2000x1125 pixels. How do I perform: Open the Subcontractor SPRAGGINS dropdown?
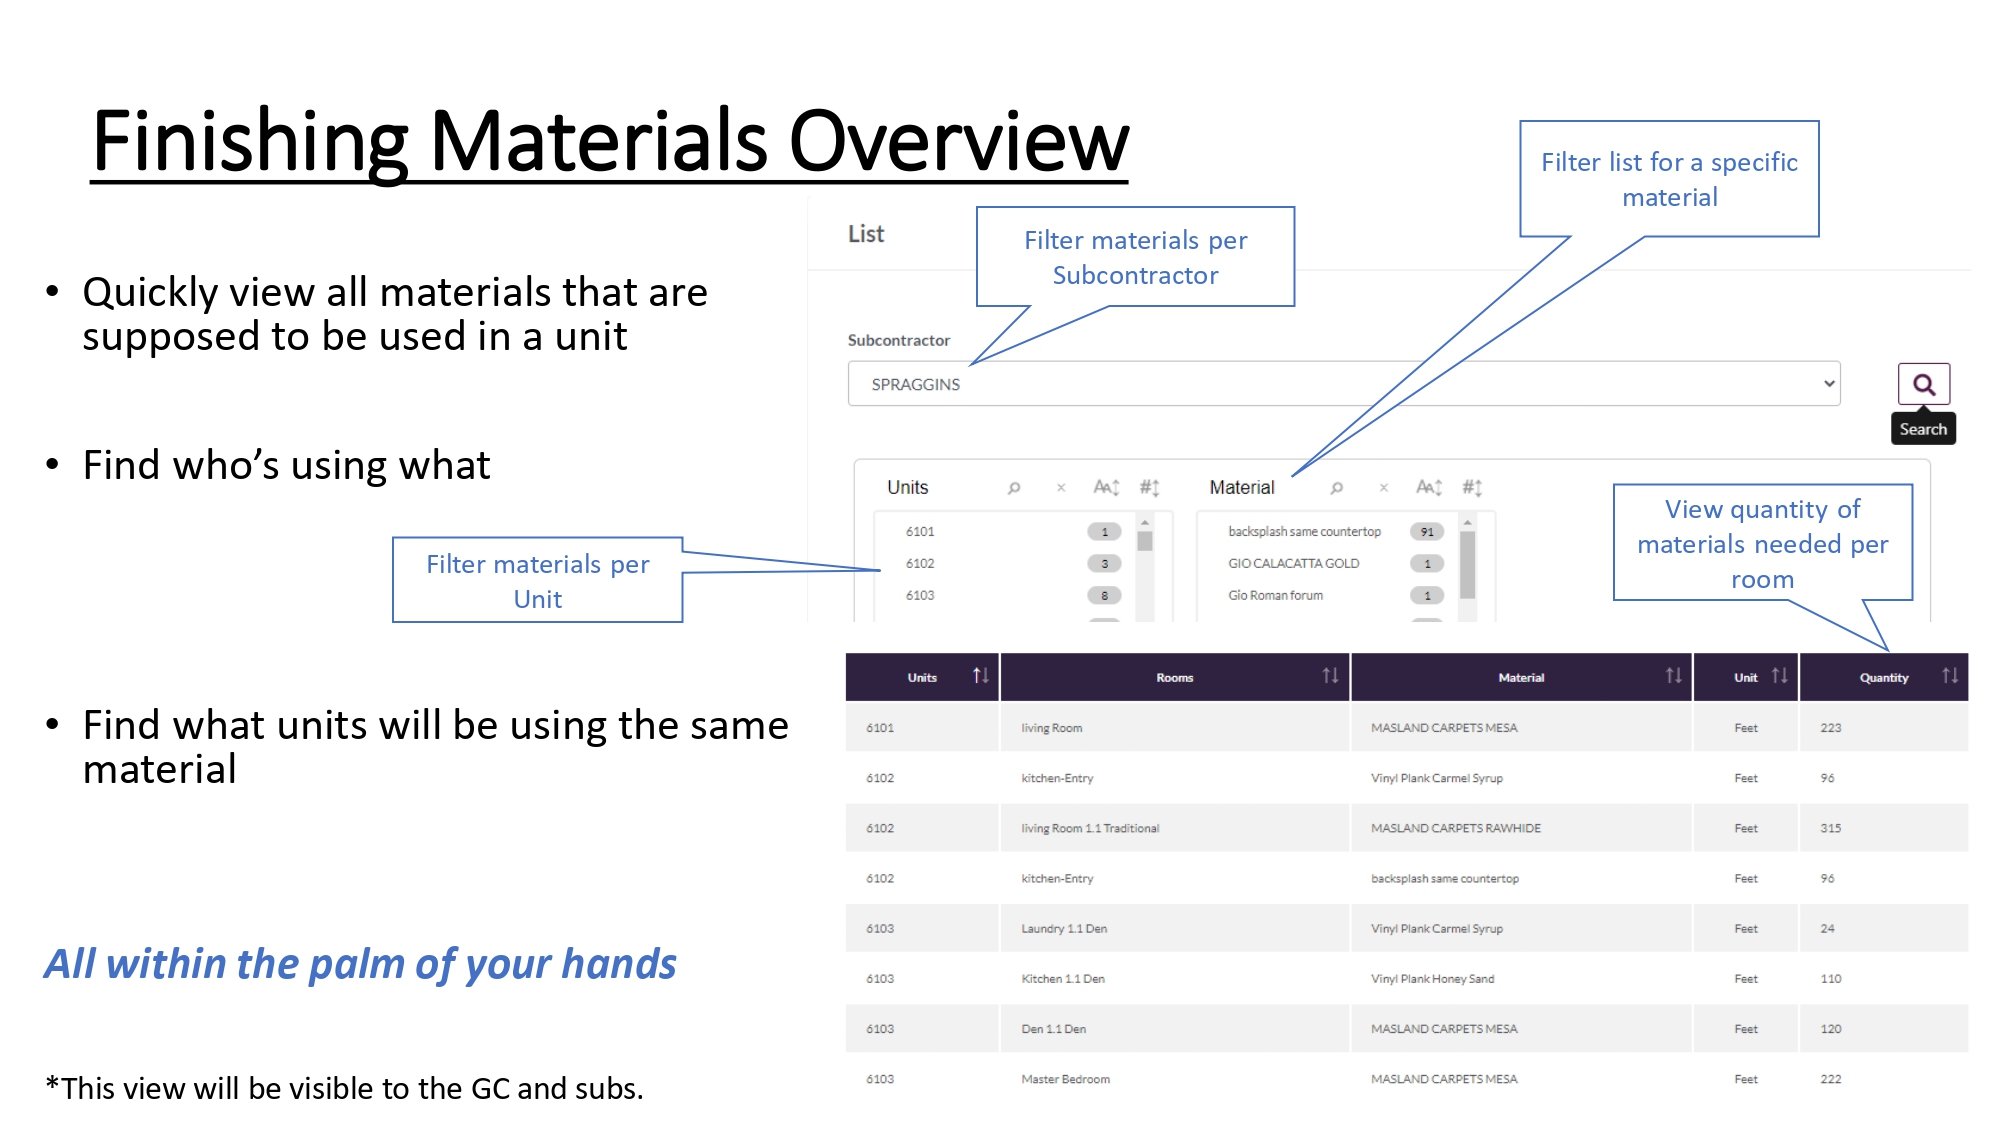click(x=1343, y=384)
